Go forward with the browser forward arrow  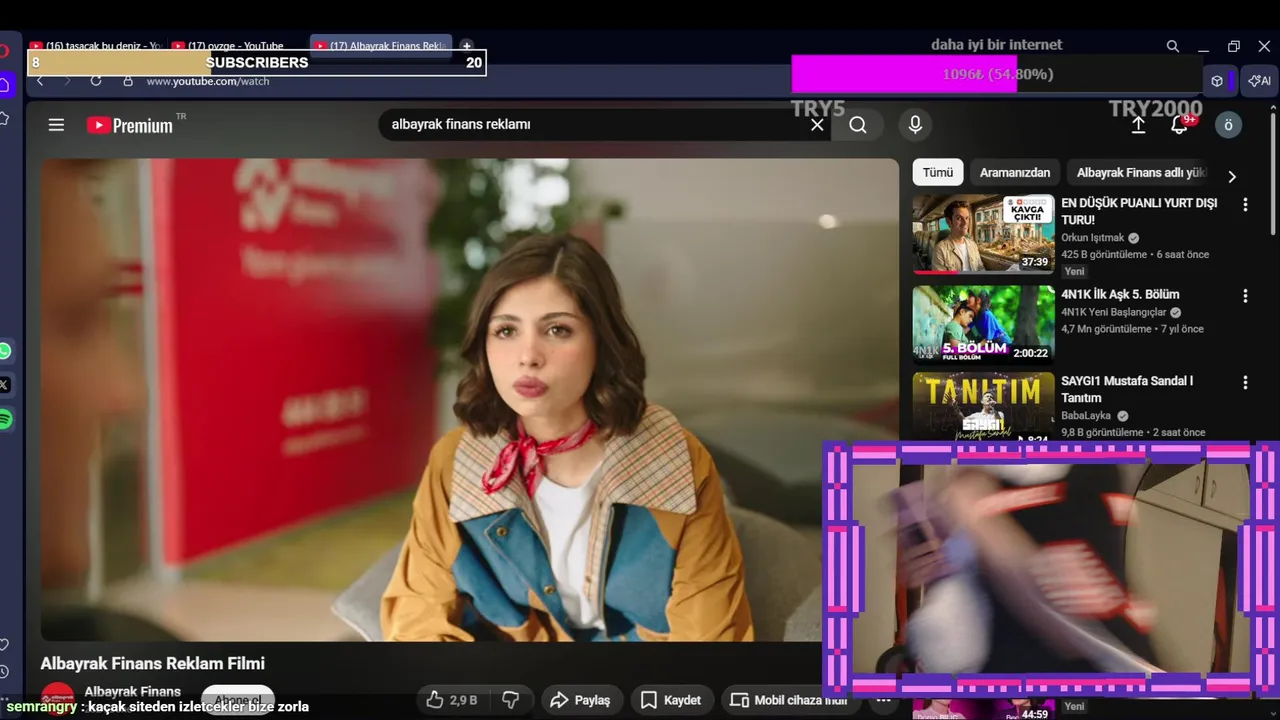pyautogui.click(x=67, y=81)
